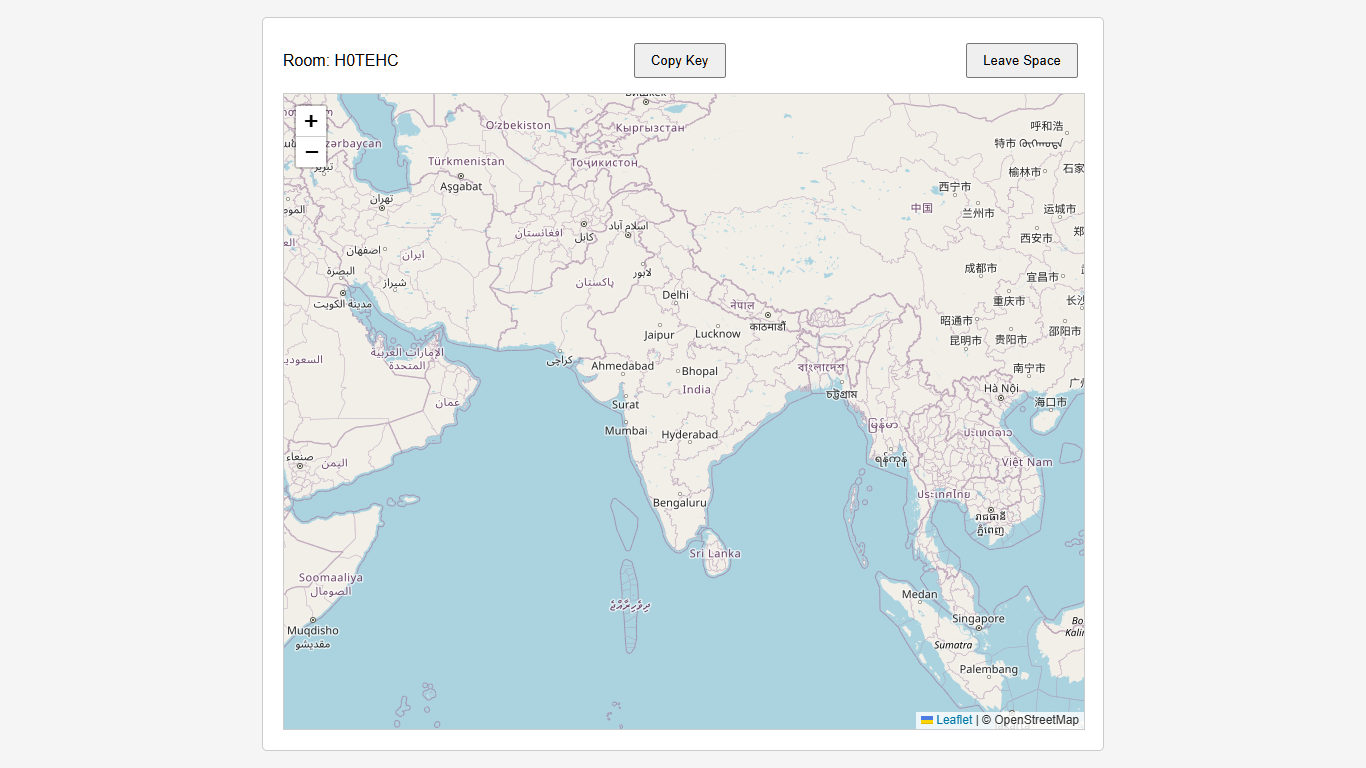Screen dimensions: 1366x768
Task: Zoom in on the map
Action: [x=311, y=121]
